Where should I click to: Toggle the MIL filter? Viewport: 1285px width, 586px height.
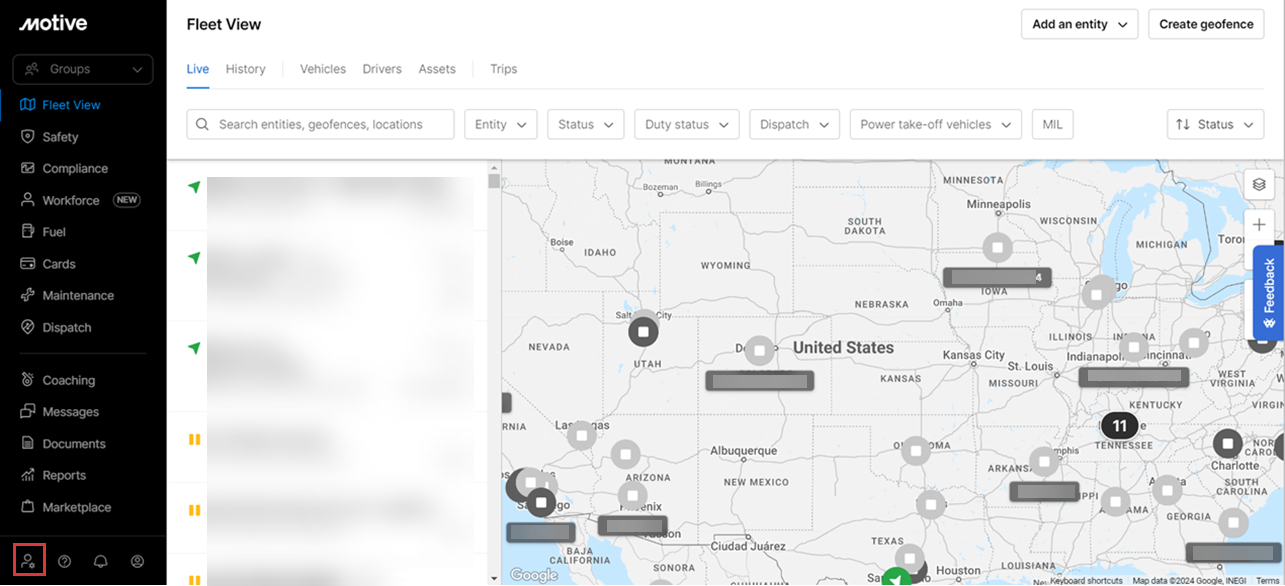click(x=1052, y=125)
